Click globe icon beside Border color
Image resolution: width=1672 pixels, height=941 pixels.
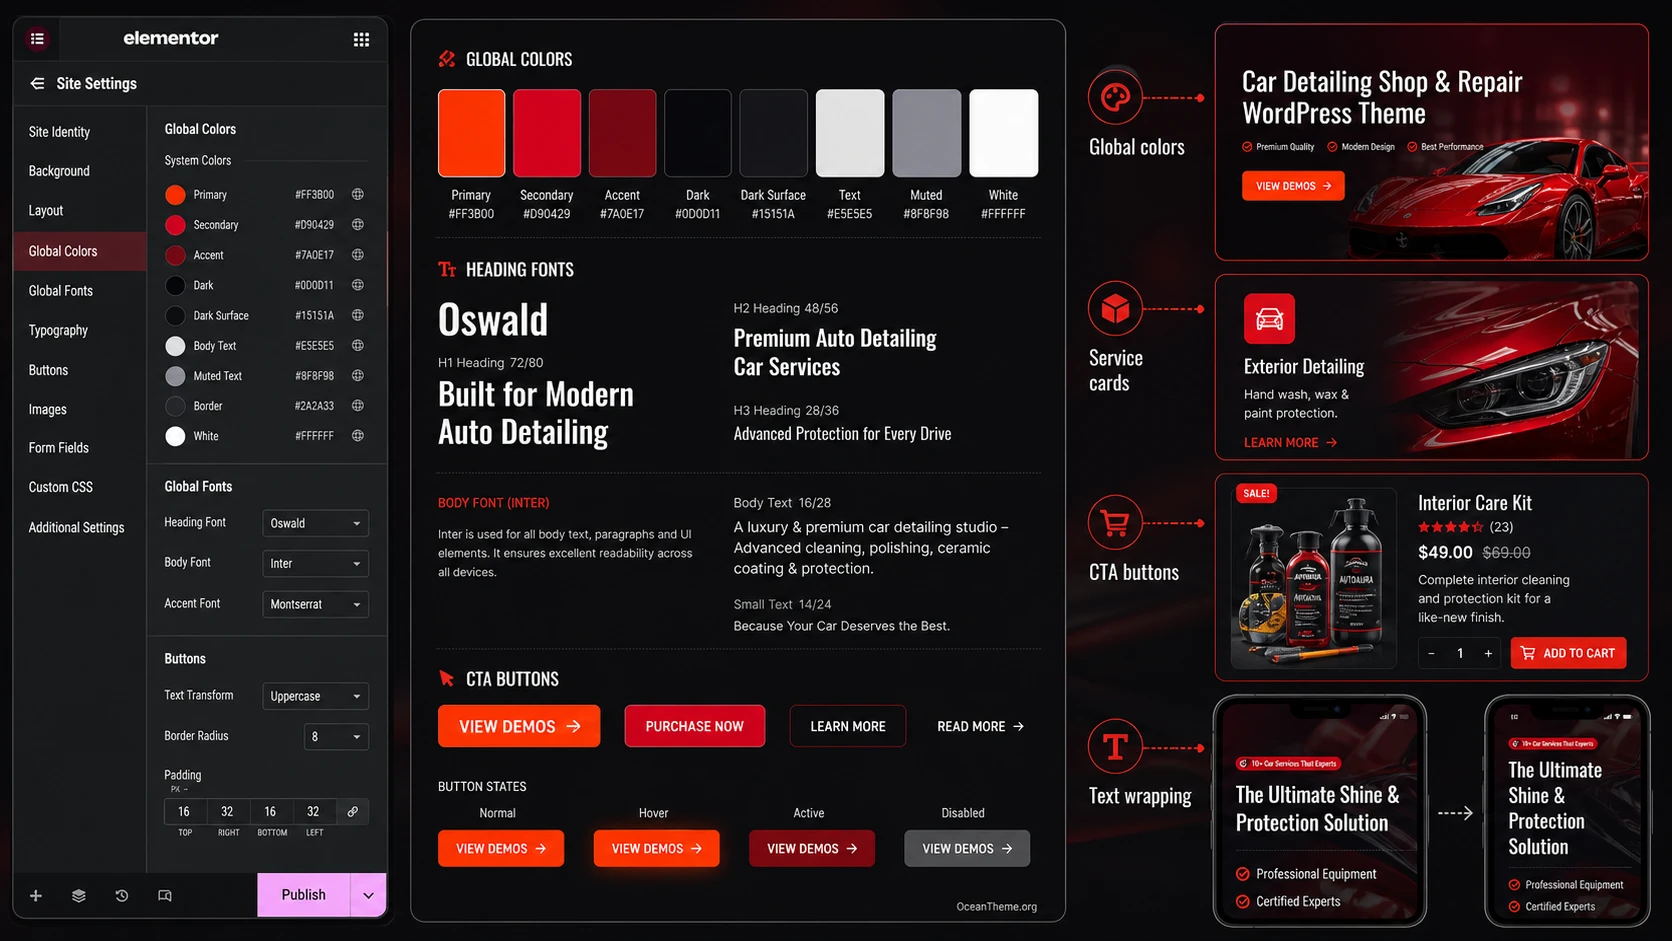357,405
